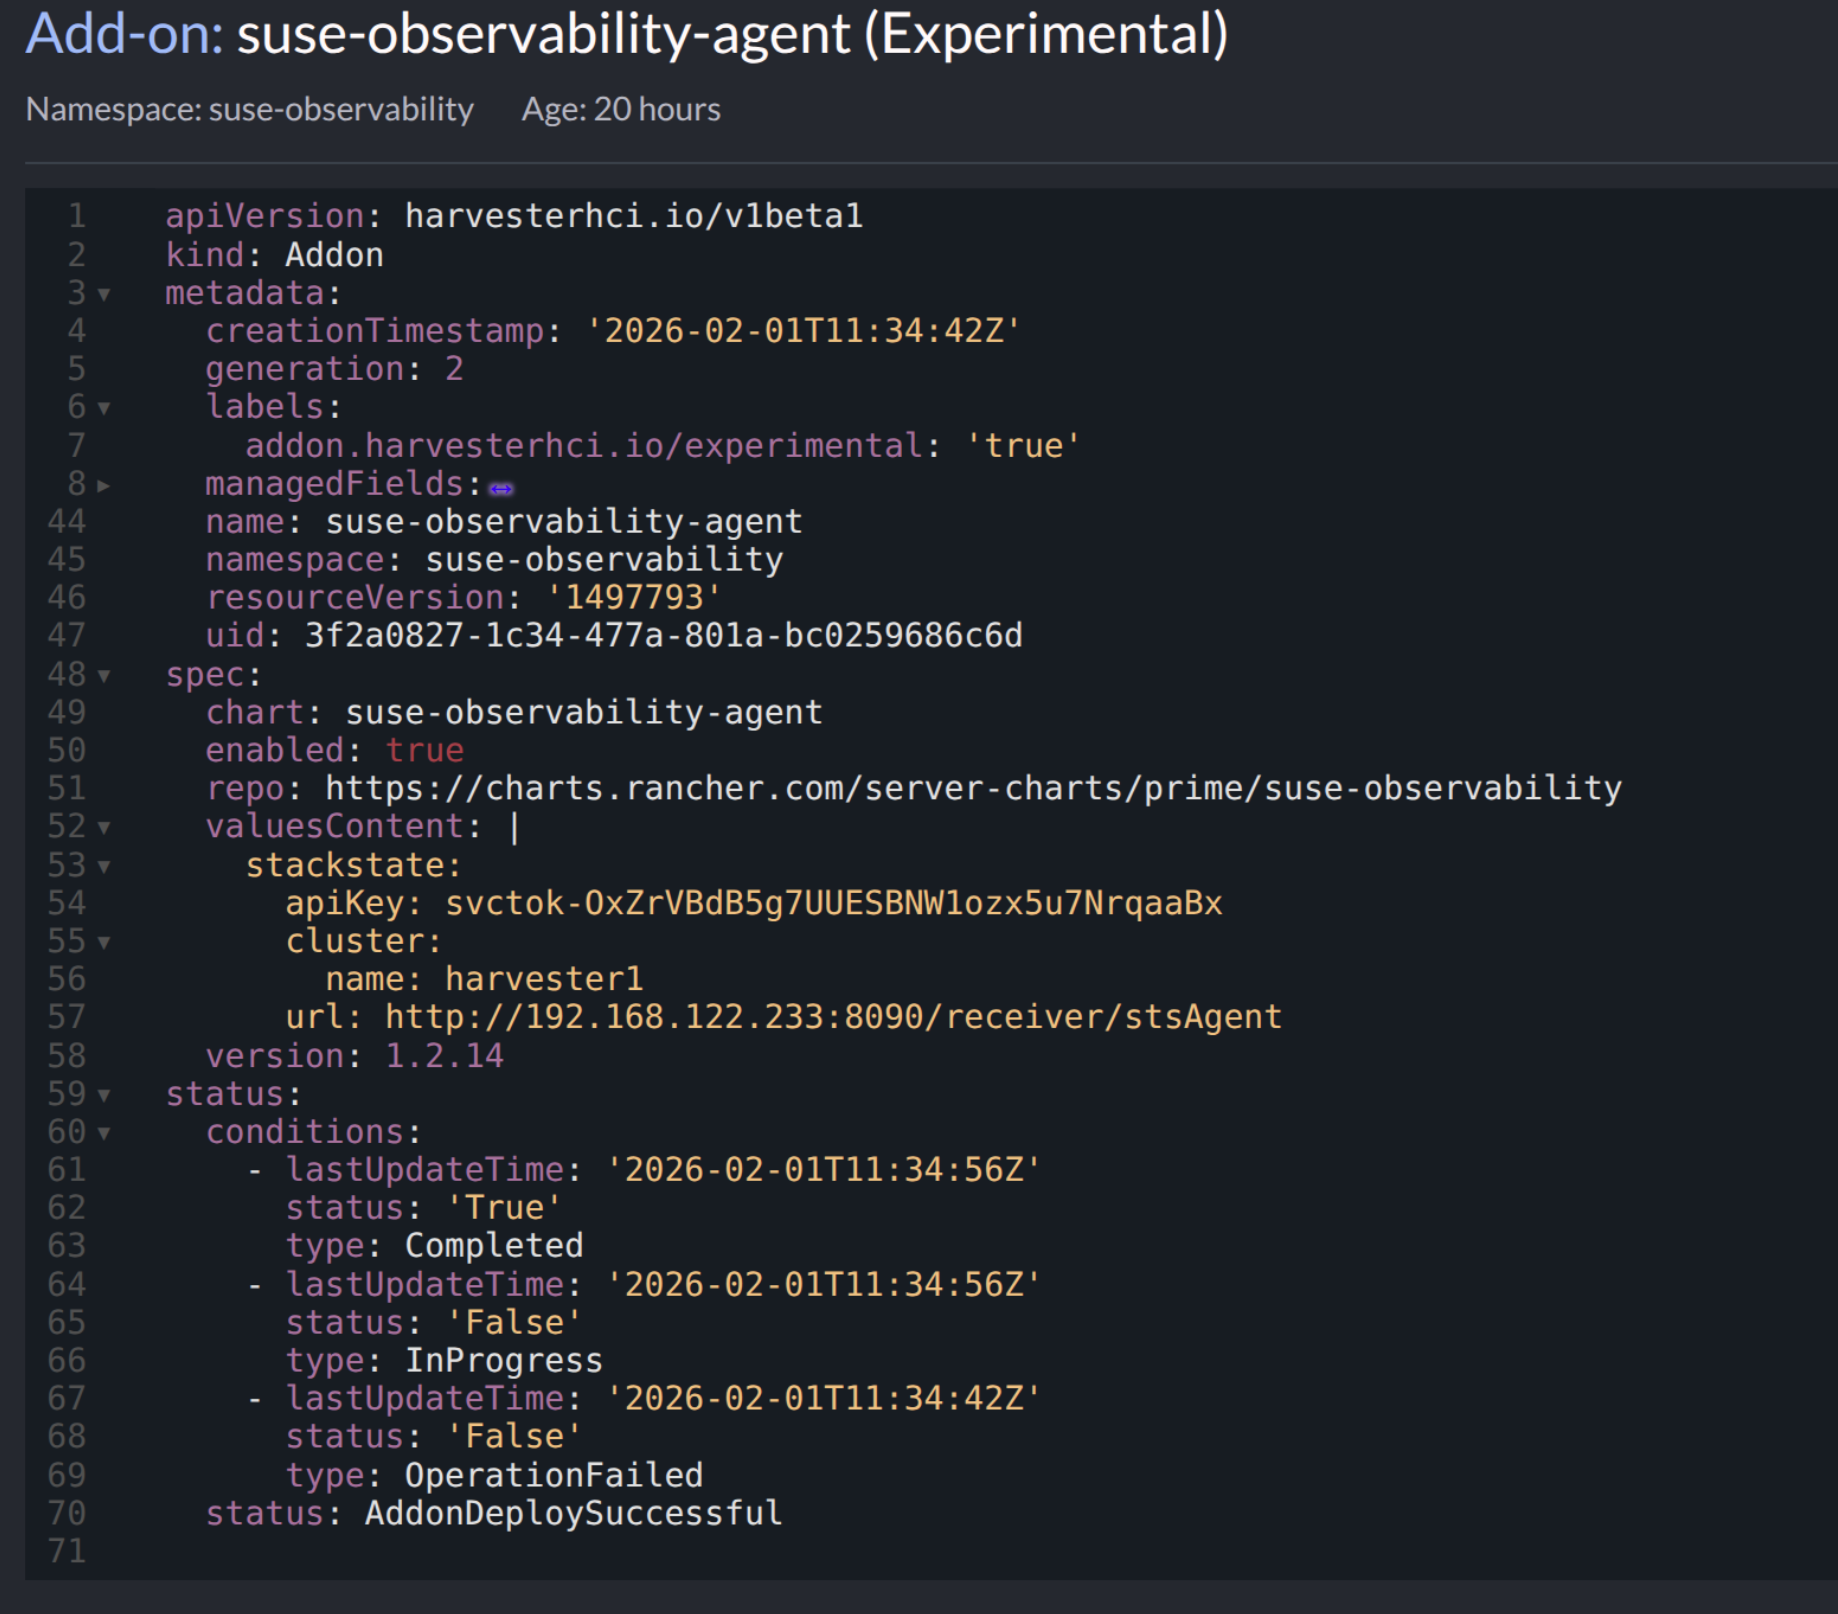This screenshot has height=1614, width=1838.
Task: Click the 'Add-on:' breadcrumb link
Action: pyautogui.click(x=123, y=35)
